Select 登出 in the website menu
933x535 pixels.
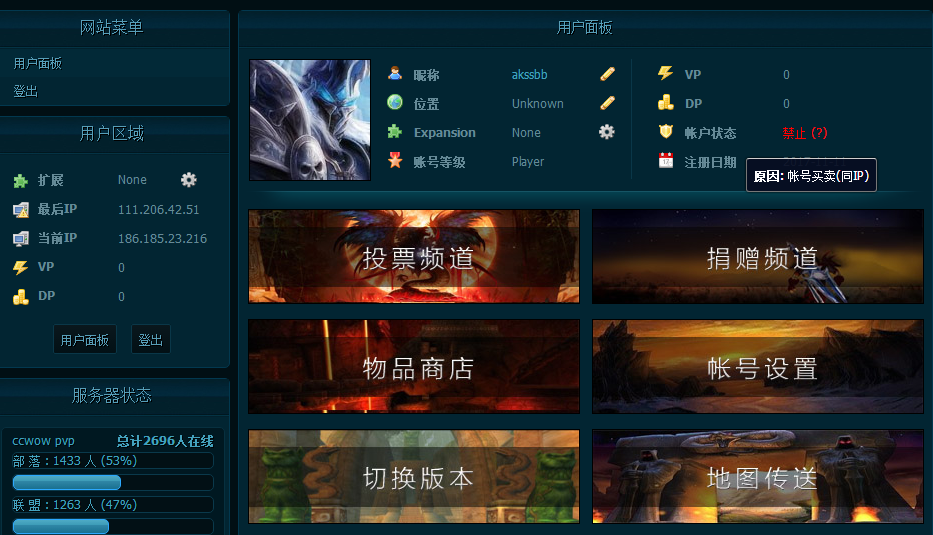tap(26, 91)
